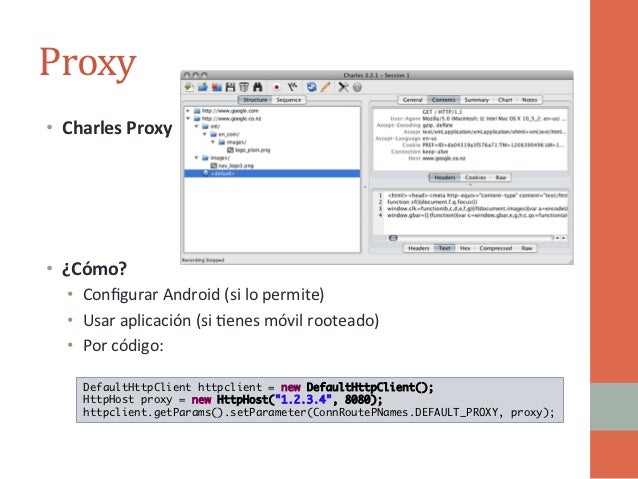
Task: Toggle throttling with the icon beside Record
Action: [292, 87]
